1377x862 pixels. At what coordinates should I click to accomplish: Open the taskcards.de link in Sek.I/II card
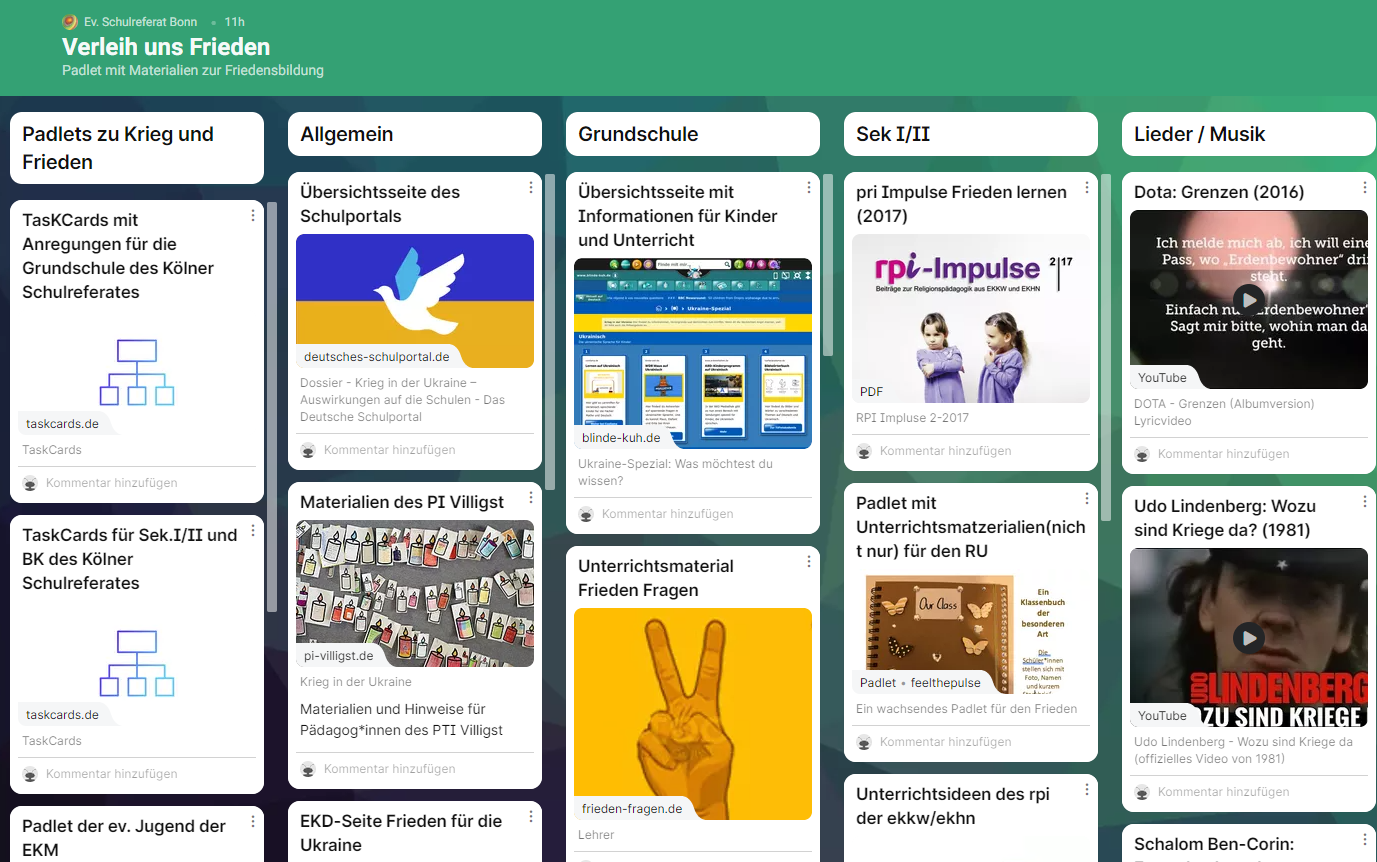[62, 715]
